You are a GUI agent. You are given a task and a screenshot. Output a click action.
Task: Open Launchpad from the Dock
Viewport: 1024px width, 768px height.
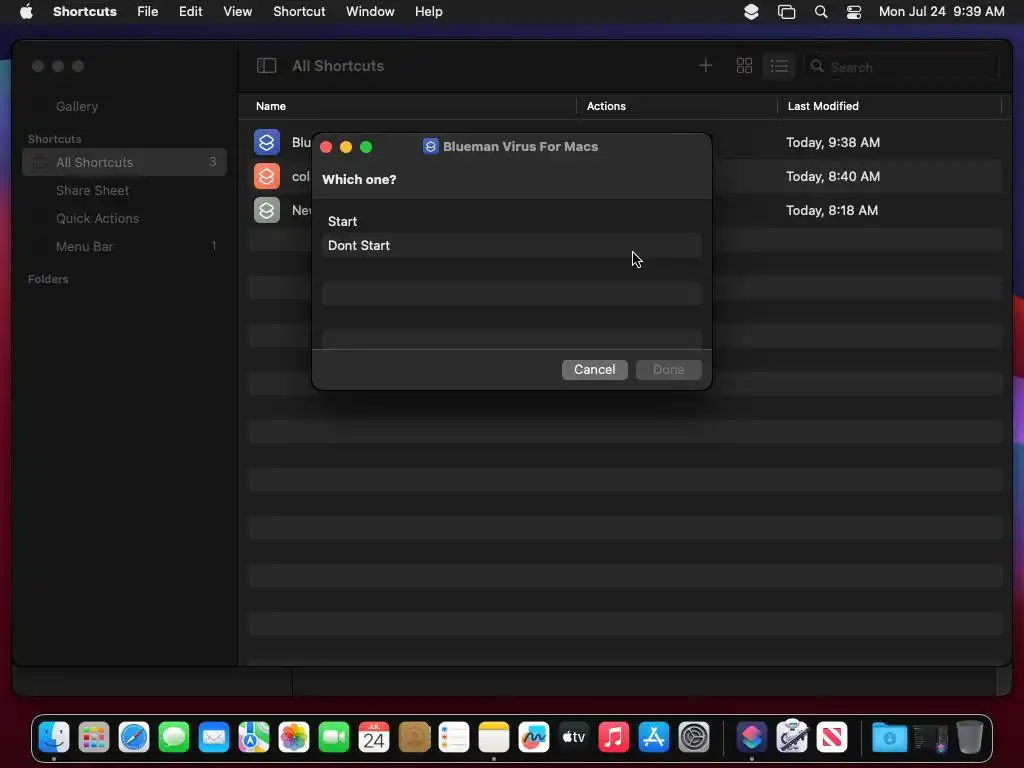pos(94,738)
